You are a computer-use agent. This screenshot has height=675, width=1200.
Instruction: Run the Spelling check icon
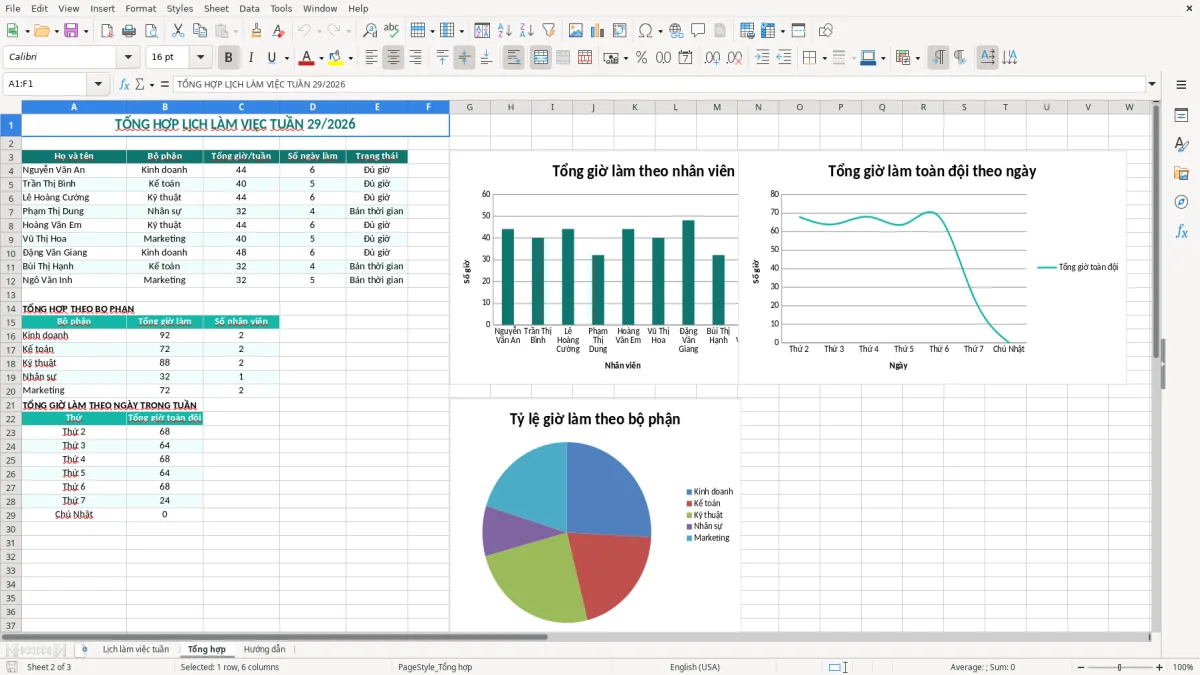[392, 31]
